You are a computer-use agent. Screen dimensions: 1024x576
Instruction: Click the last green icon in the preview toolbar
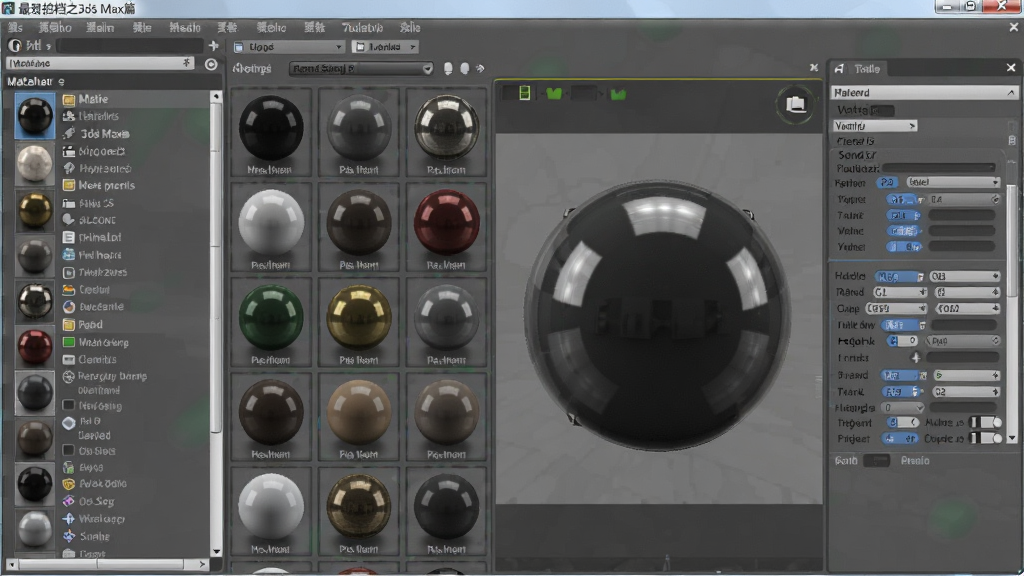[x=618, y=94]
